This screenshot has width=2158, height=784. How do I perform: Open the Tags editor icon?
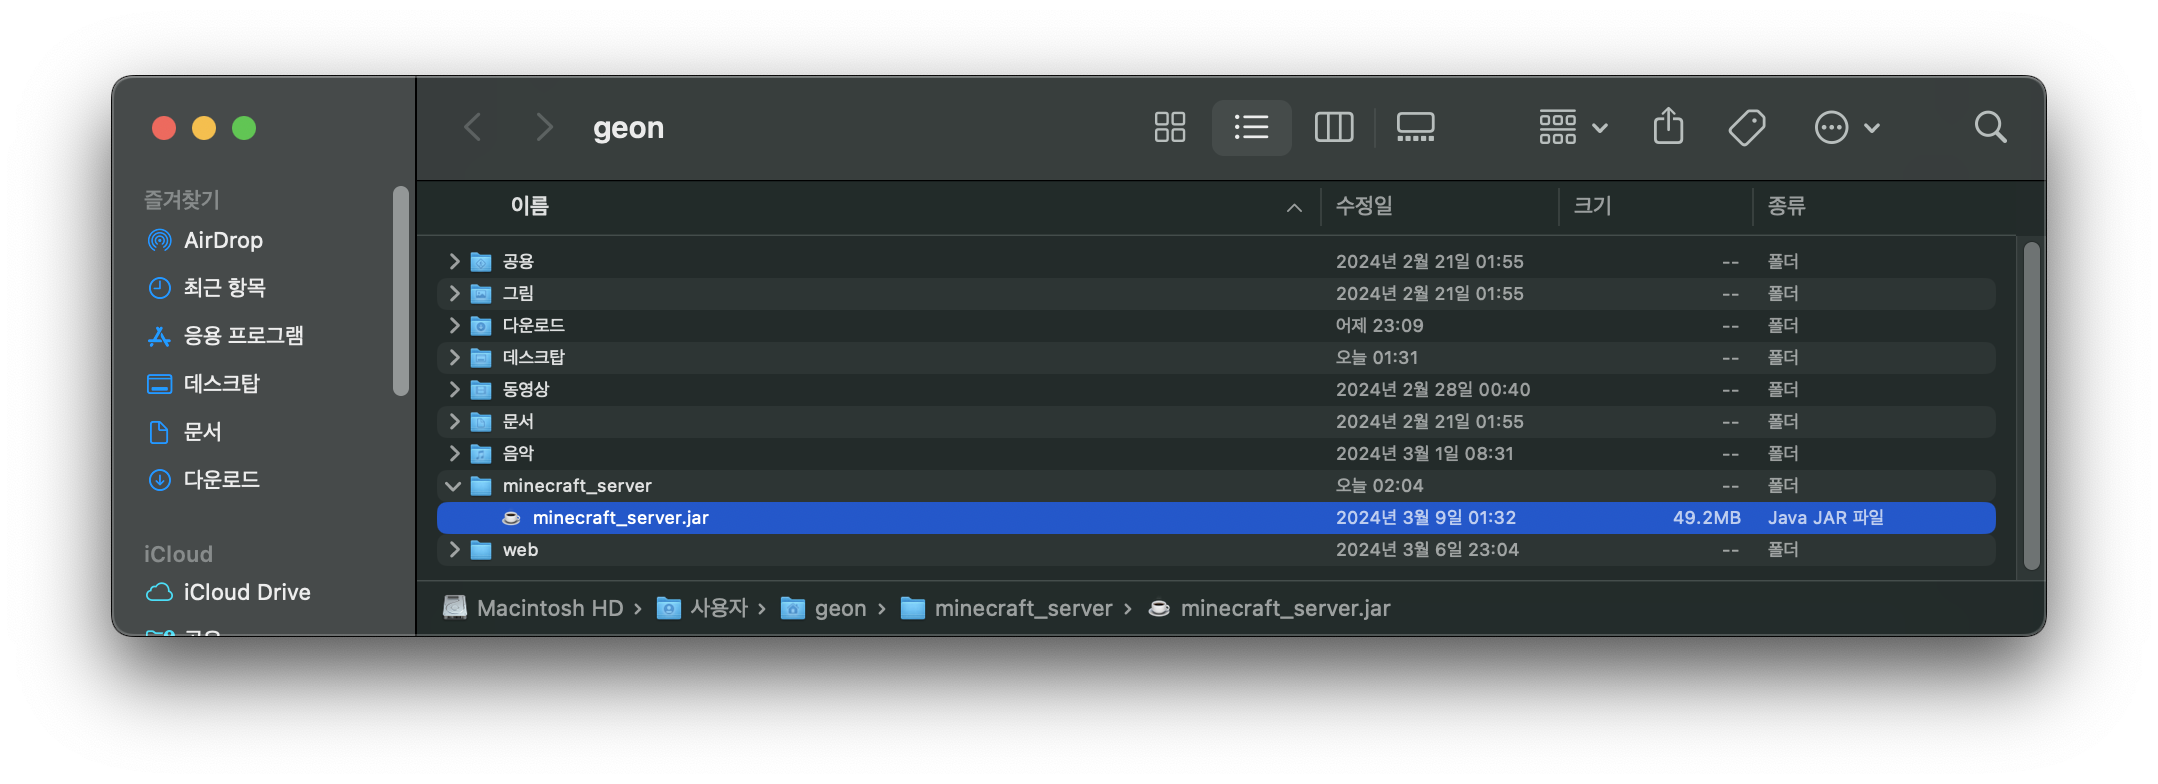[1747, 127]
